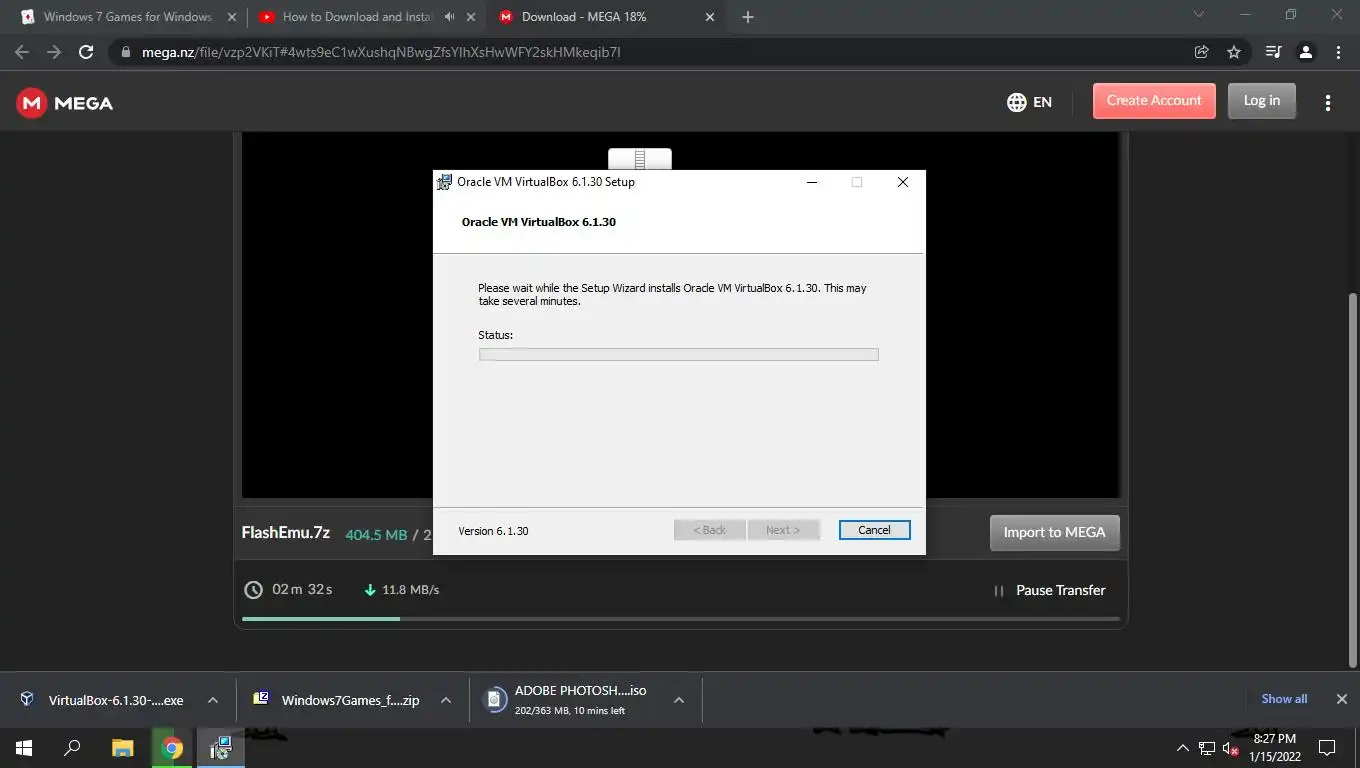Open the Chrome profile icon
1360x768 pixels.
1306,52
